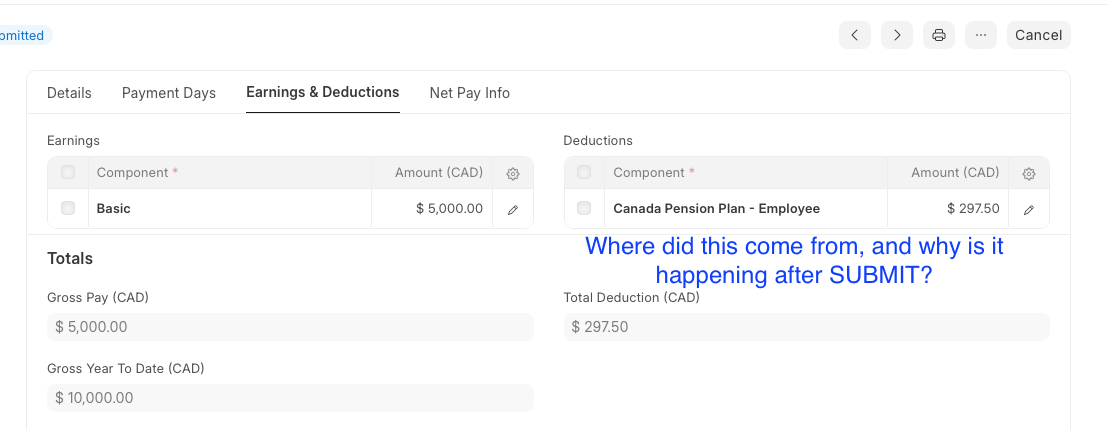1107x430 pixels.
Task: Cancel the submitted salary slip
Action: pos(1039,35)
